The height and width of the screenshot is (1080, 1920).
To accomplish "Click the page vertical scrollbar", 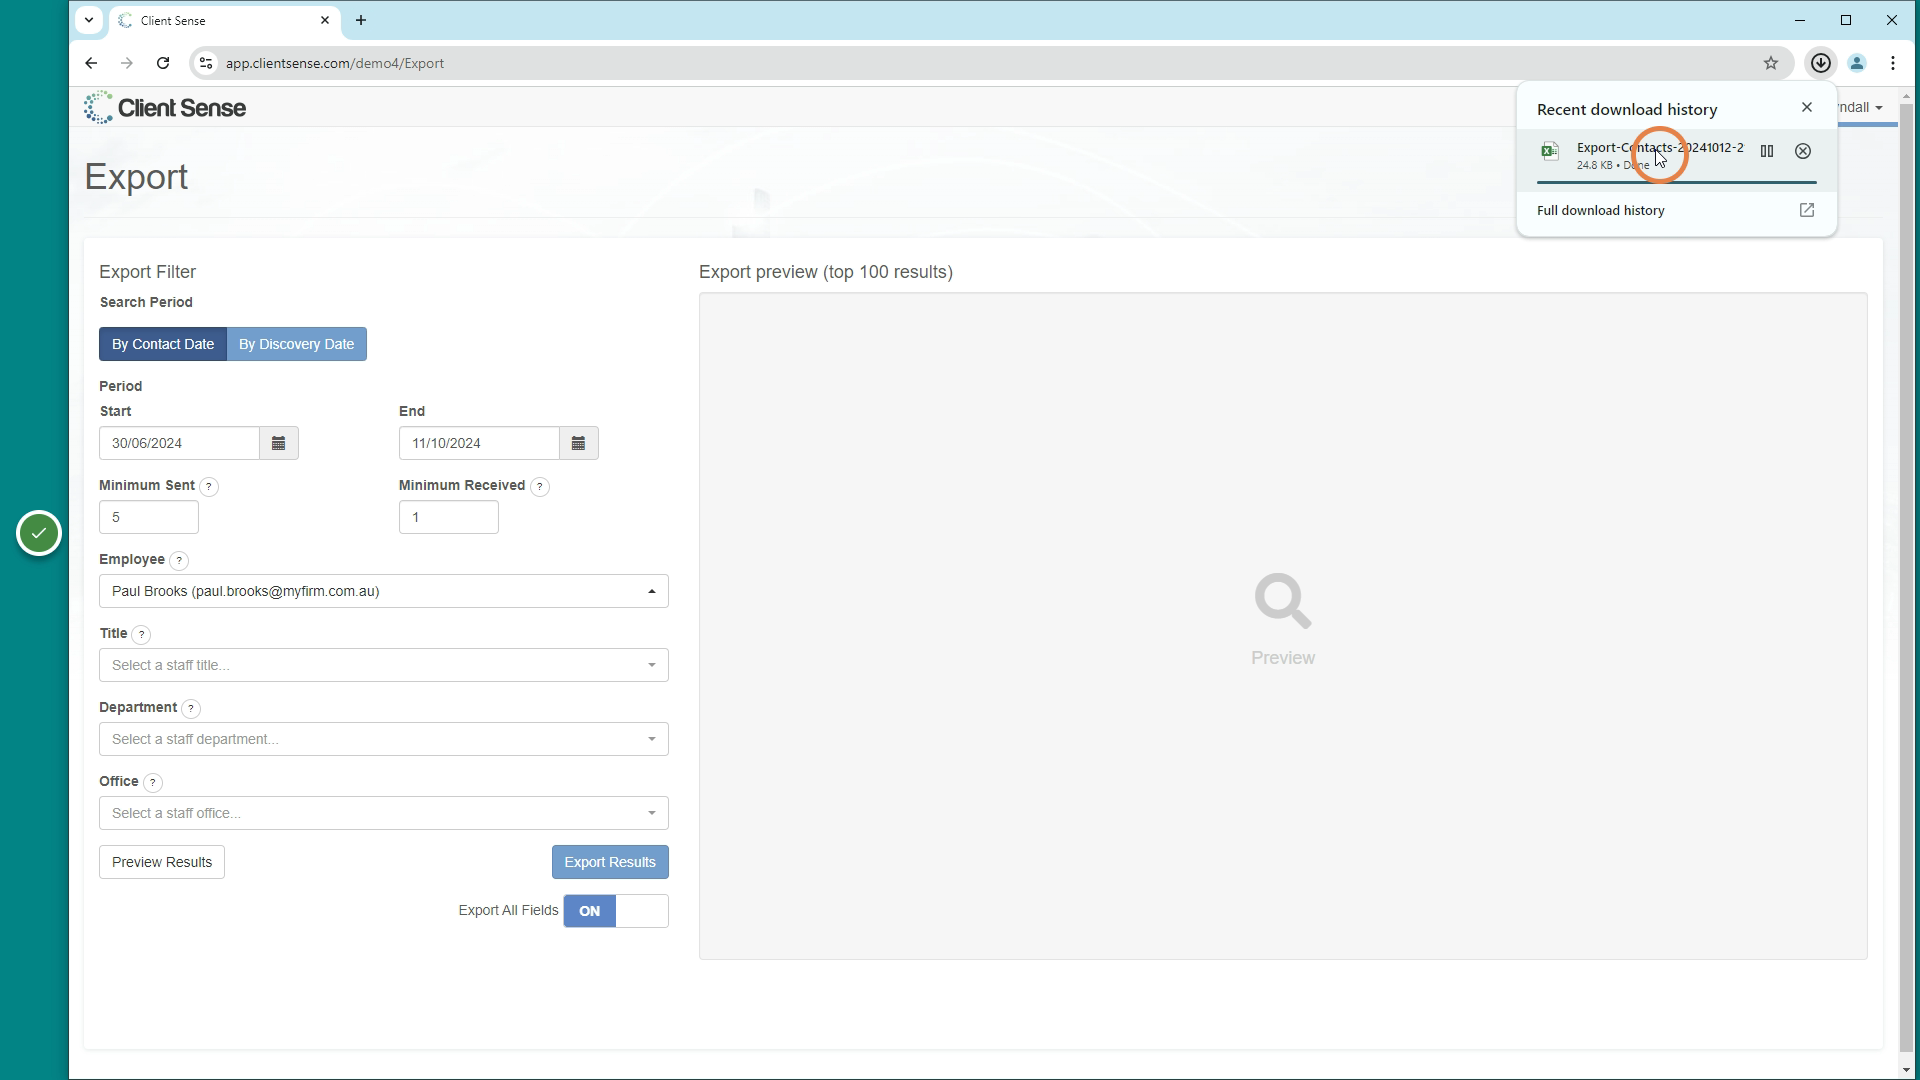I will [1907, 580].
